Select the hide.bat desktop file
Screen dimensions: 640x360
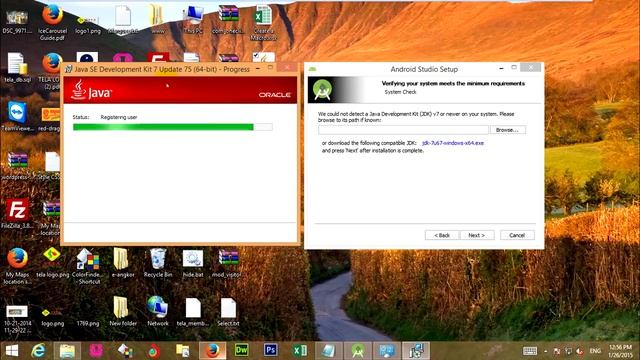pos(193,263)
